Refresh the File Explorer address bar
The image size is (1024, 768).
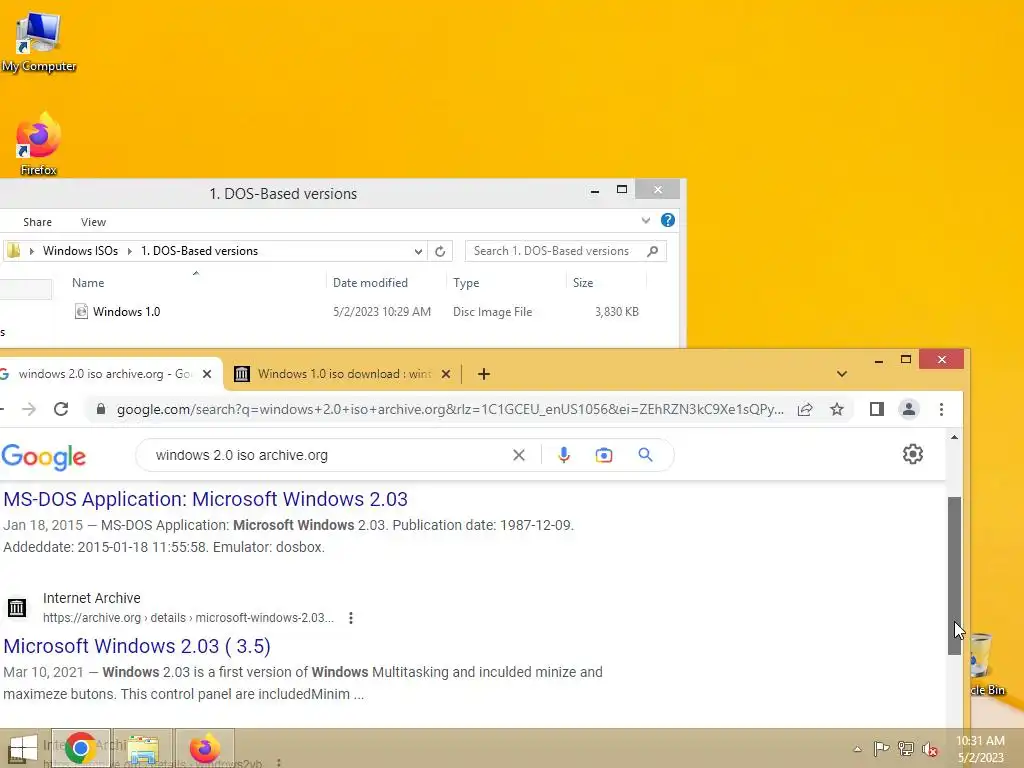pyautogui.click(x=440, y=251)
